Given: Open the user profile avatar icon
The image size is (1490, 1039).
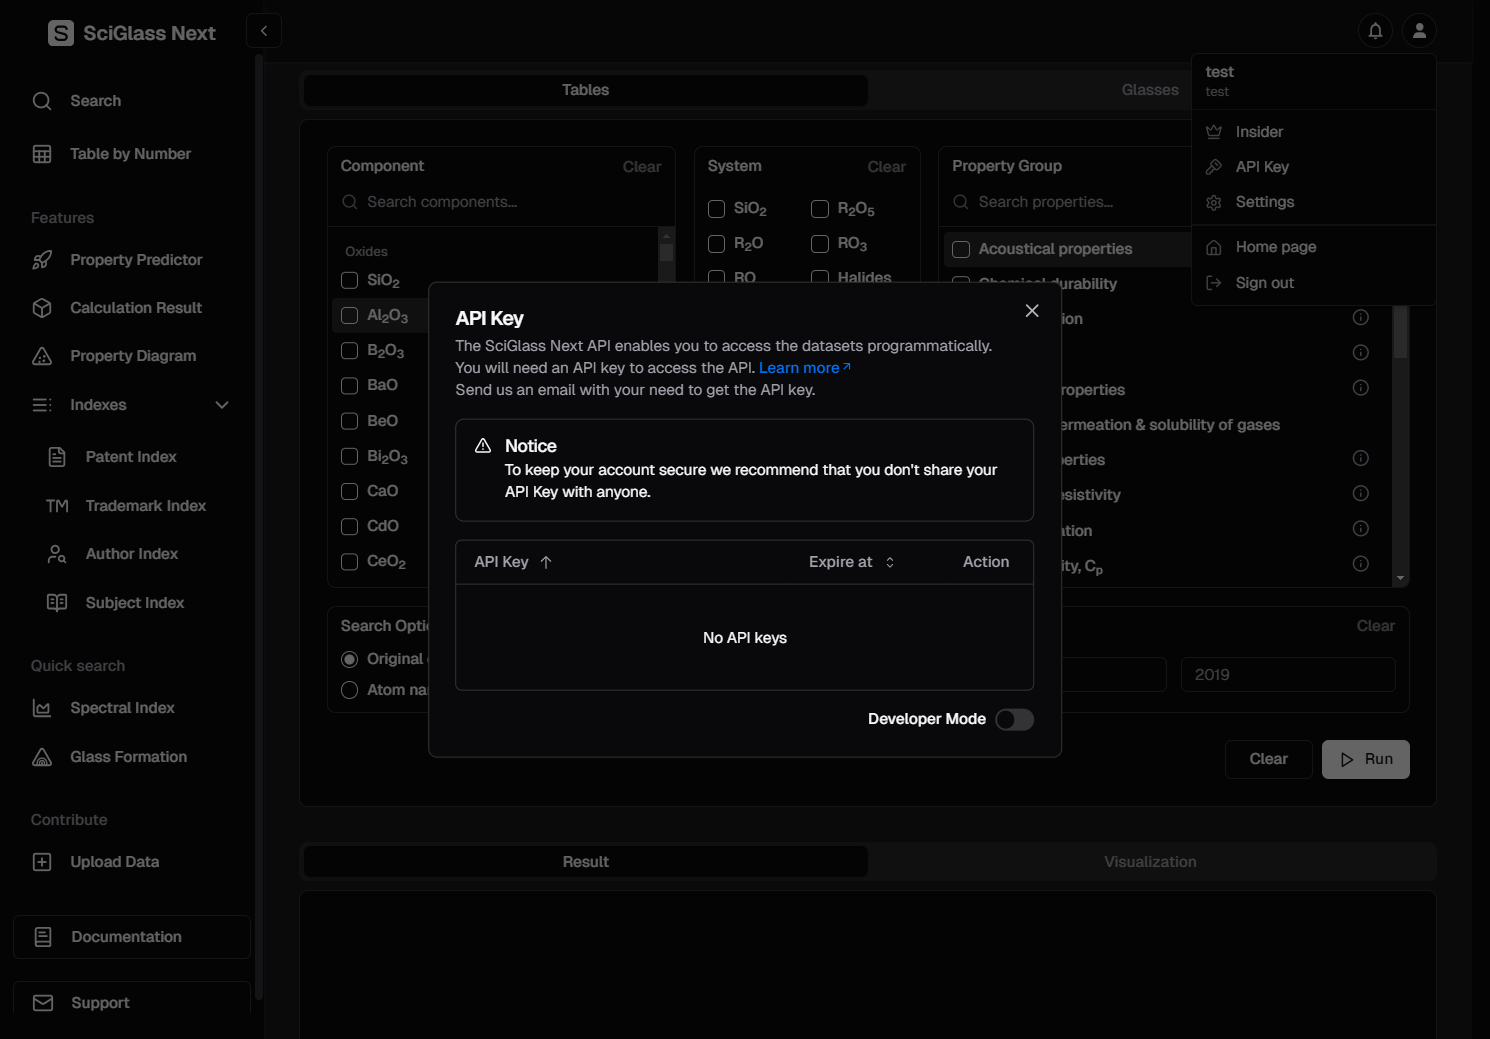Looking at the screenshot, I should click(x=1419, y=31).
